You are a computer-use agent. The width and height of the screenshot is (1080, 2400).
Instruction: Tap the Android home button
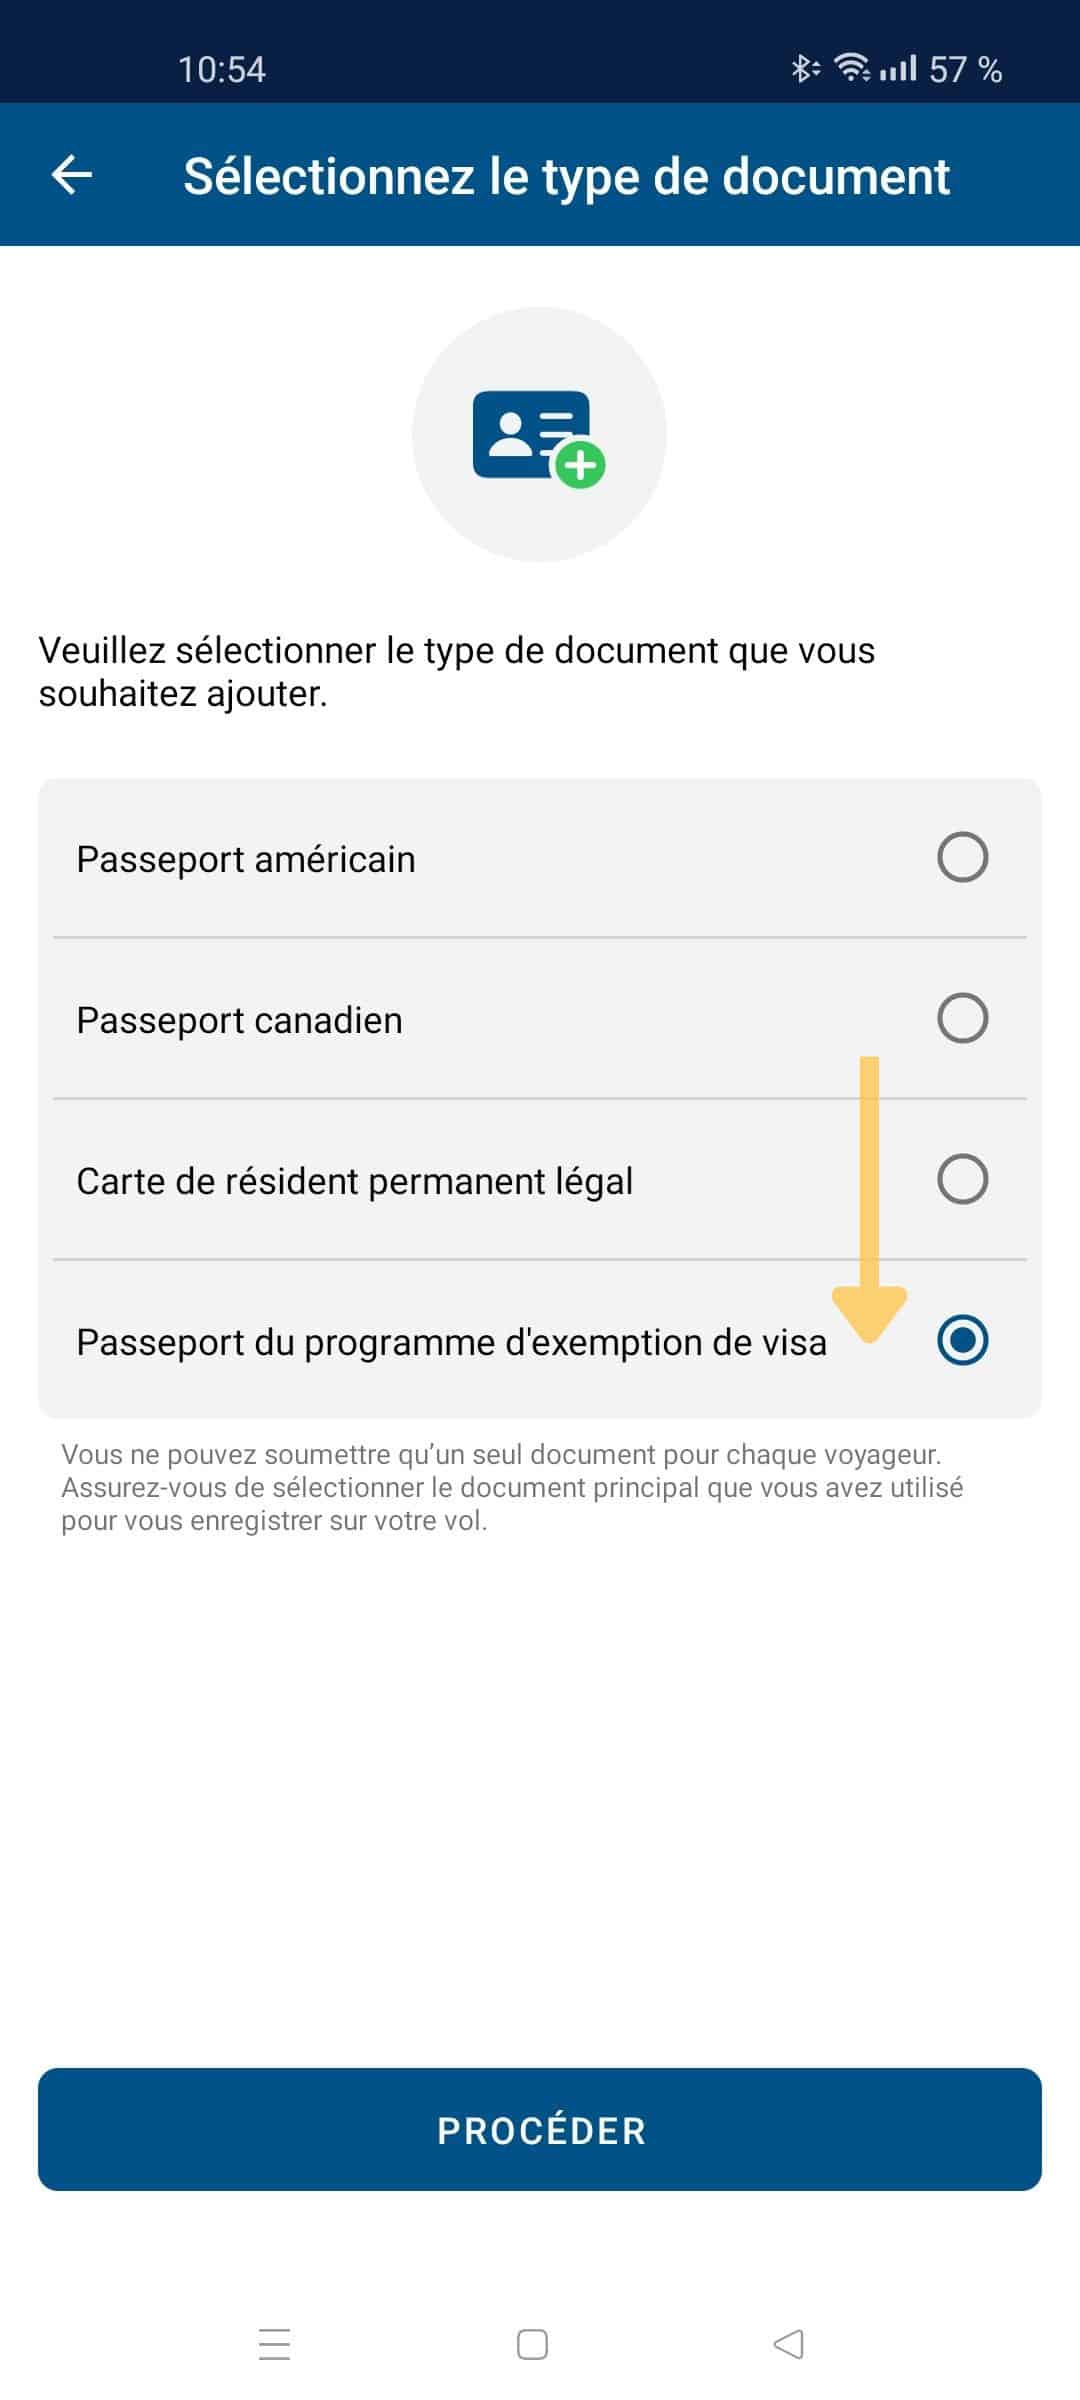tap(532, 2344)
